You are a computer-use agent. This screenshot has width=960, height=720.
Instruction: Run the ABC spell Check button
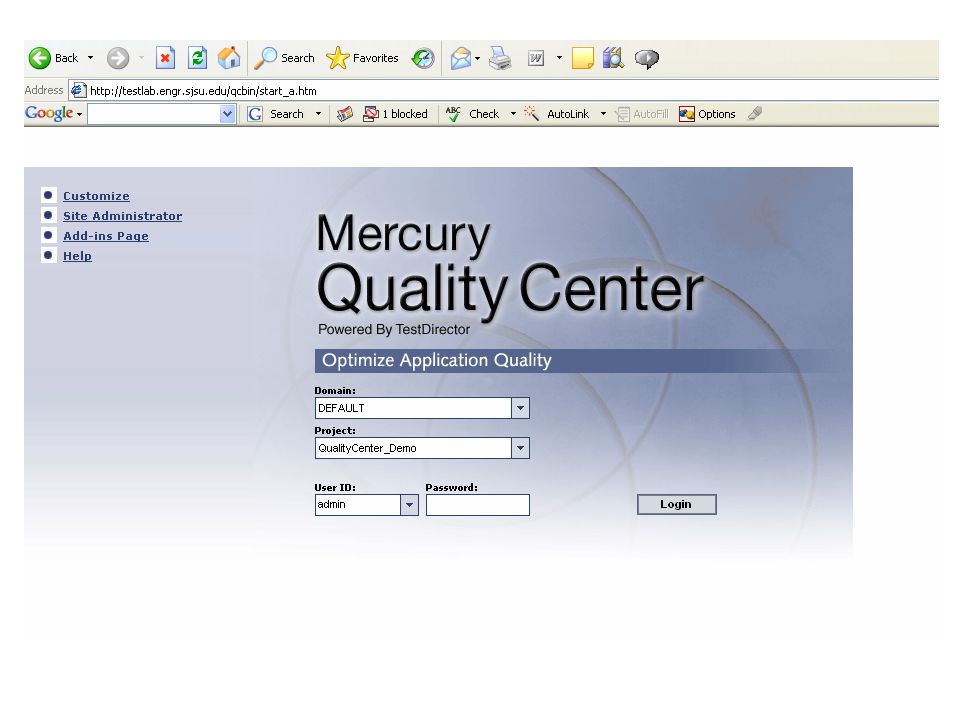[473, 114]
